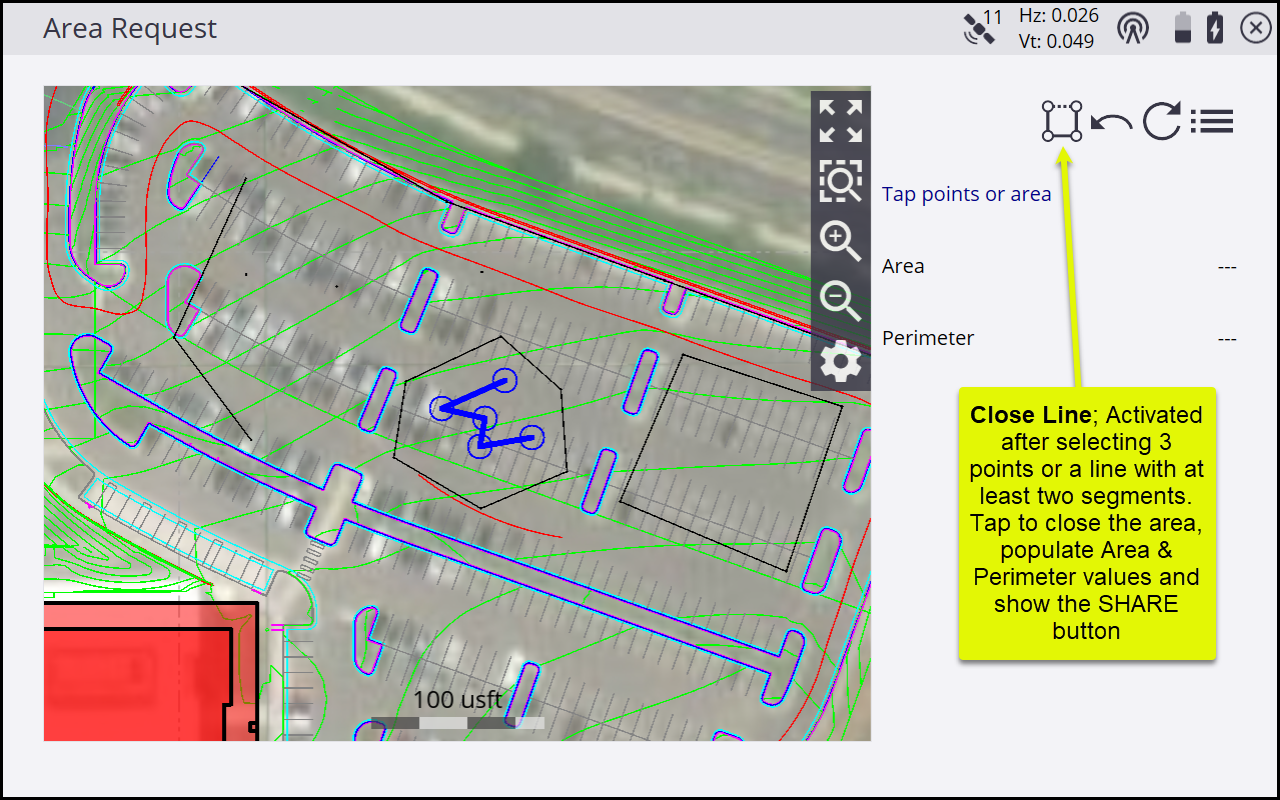Check the charging battery icon
Viewport: 1280px width, 800px height.
[1215, 28]
